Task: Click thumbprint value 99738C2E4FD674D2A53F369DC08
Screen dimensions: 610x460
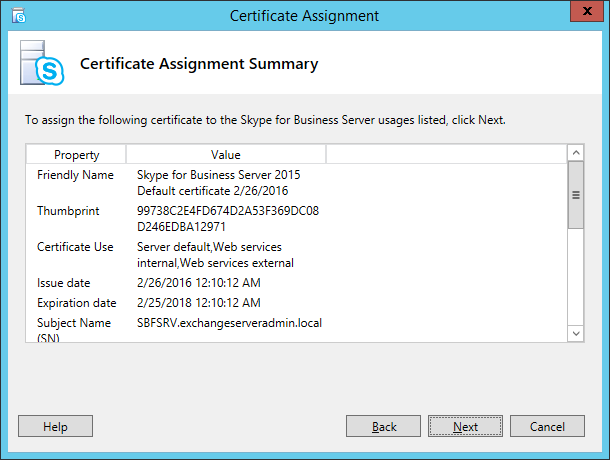Action: 228,211
